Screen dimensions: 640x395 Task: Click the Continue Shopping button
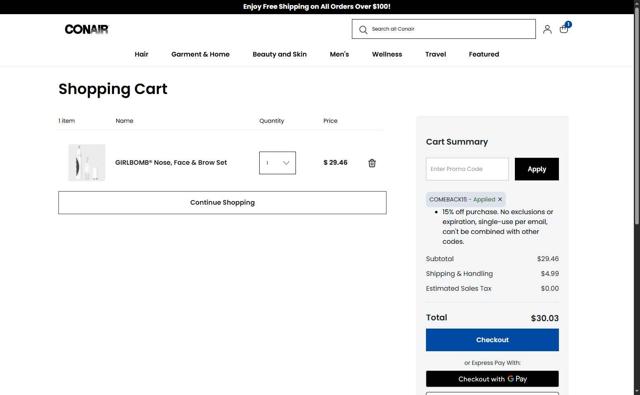pos(222,202)
